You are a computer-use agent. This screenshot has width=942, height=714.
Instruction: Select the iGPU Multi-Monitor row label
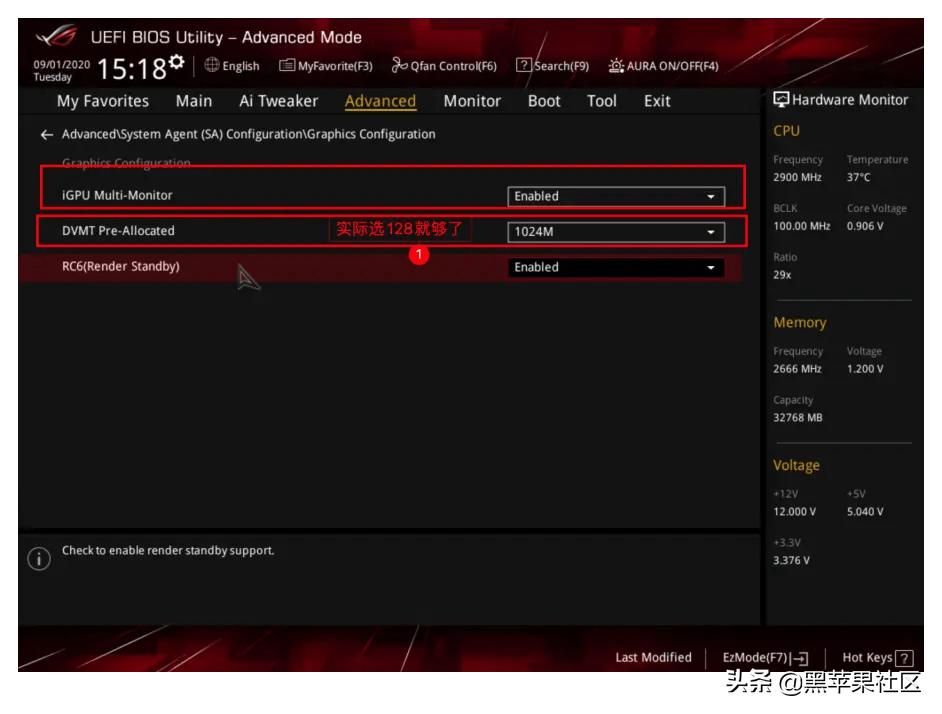point(117,195)
